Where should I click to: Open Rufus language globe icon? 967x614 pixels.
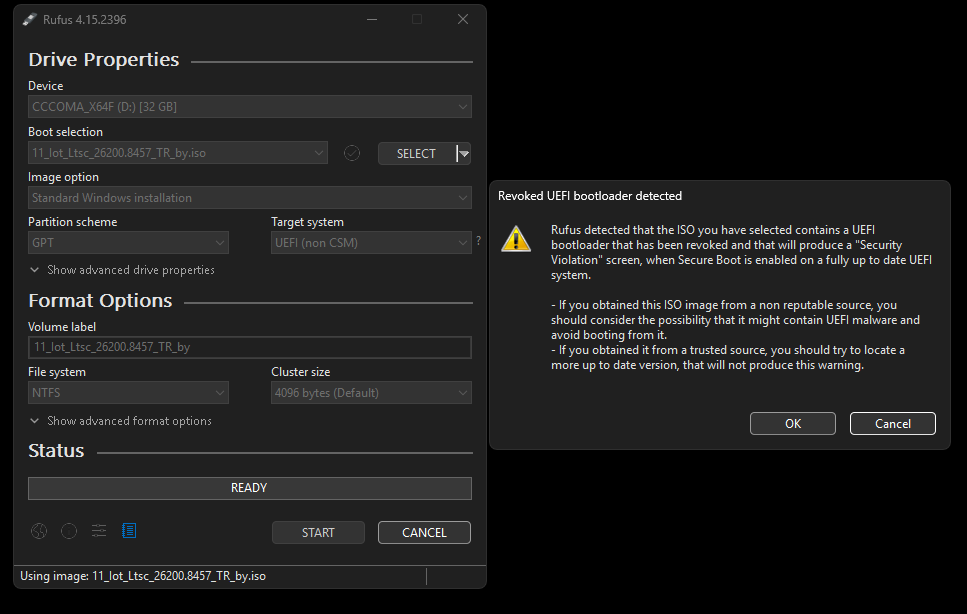(39, 531)
